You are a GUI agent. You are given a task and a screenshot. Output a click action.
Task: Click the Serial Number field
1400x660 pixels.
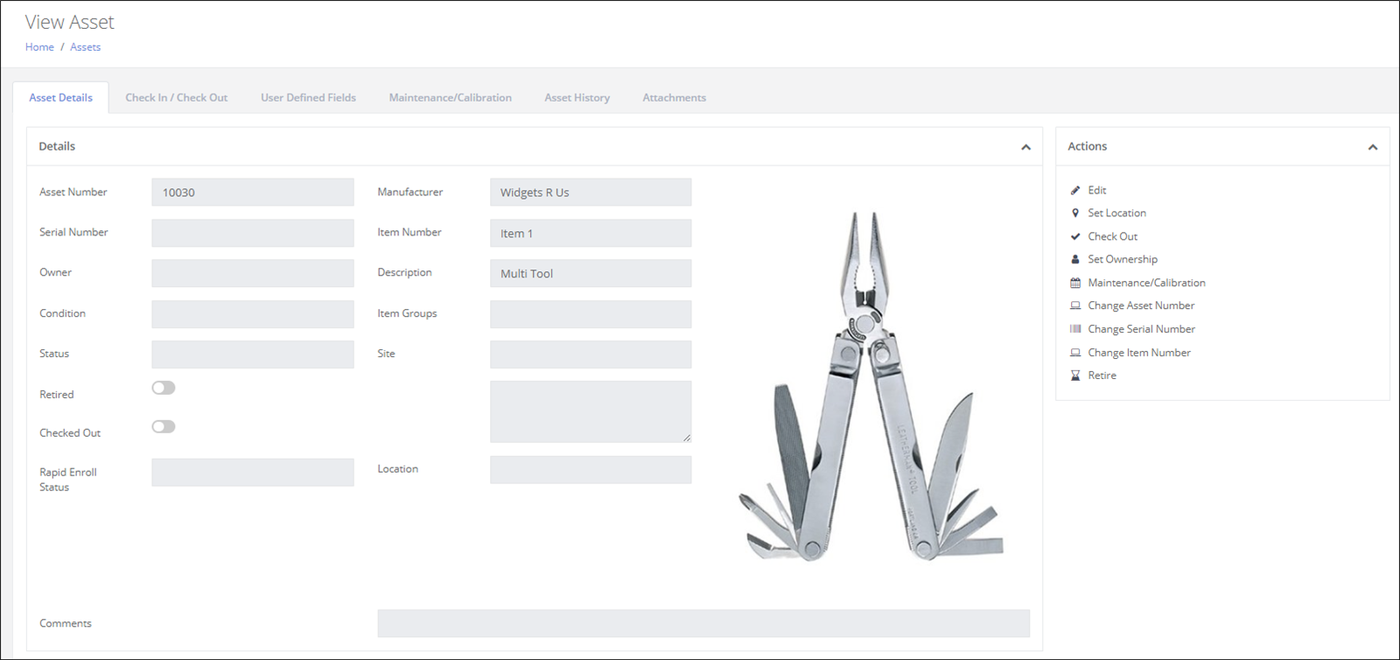click(253, 233)
